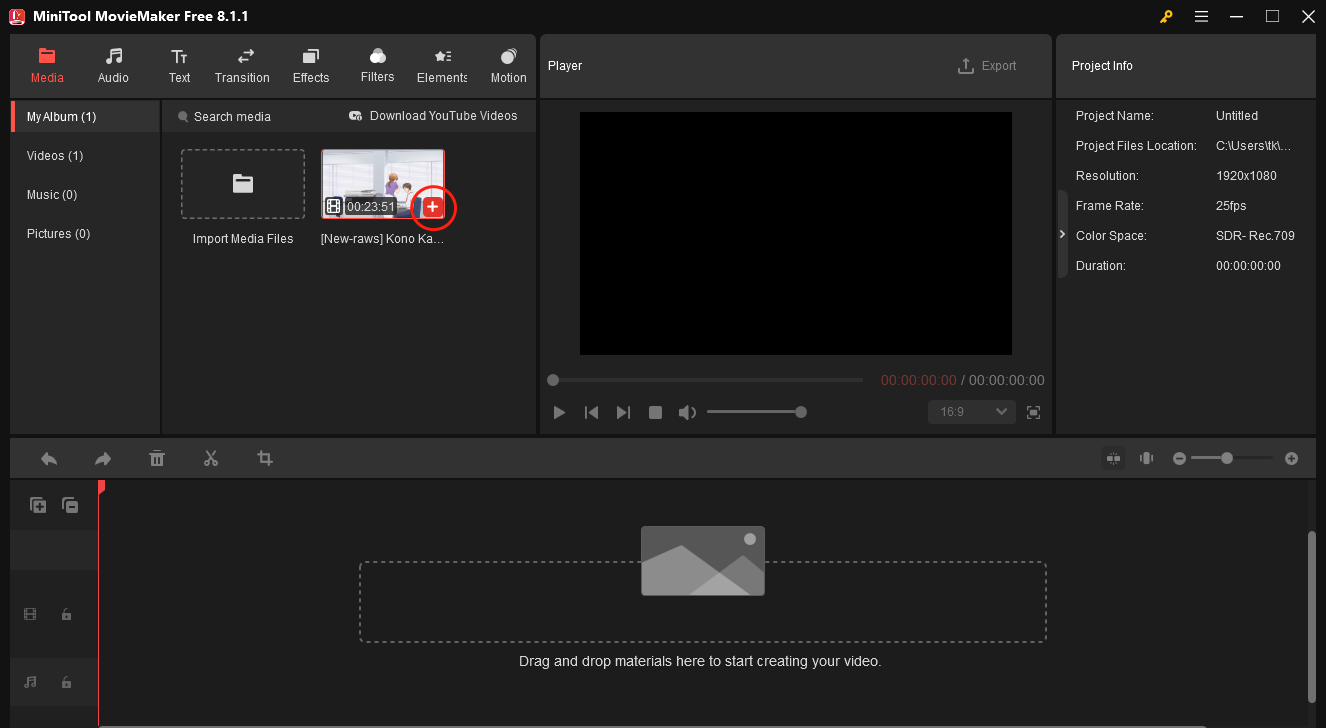Select the Kono Ka... video thumbnail
Image resolution: width=1326 pixels, height=728 pixels.
pos(383,184)
